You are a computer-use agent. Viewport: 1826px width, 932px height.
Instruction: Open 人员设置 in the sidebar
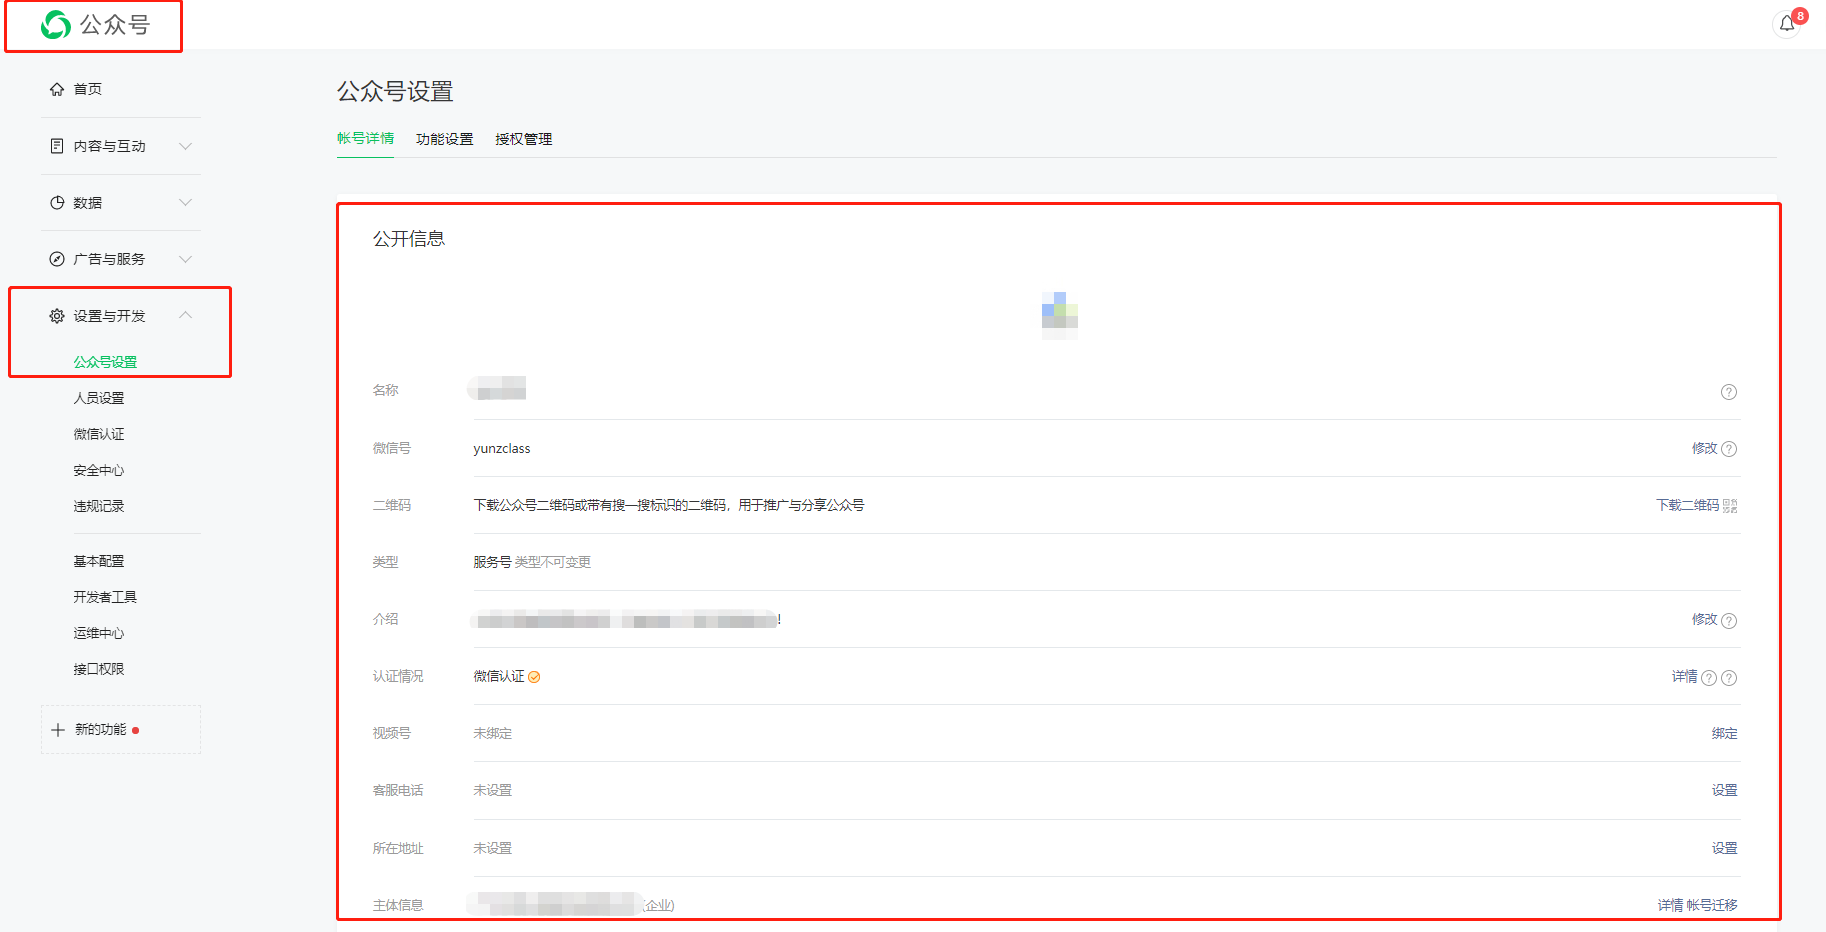point(99,398)
